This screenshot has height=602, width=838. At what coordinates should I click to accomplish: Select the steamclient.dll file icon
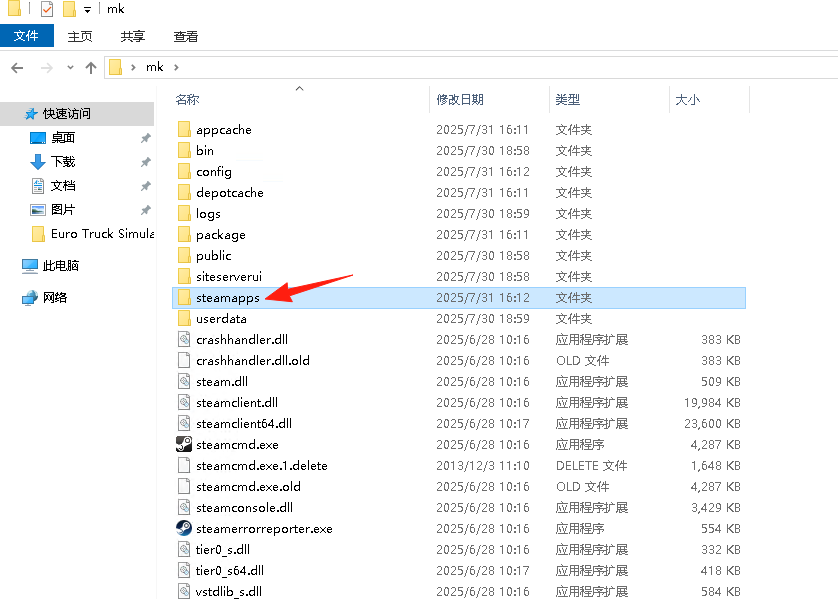(184, 402)
